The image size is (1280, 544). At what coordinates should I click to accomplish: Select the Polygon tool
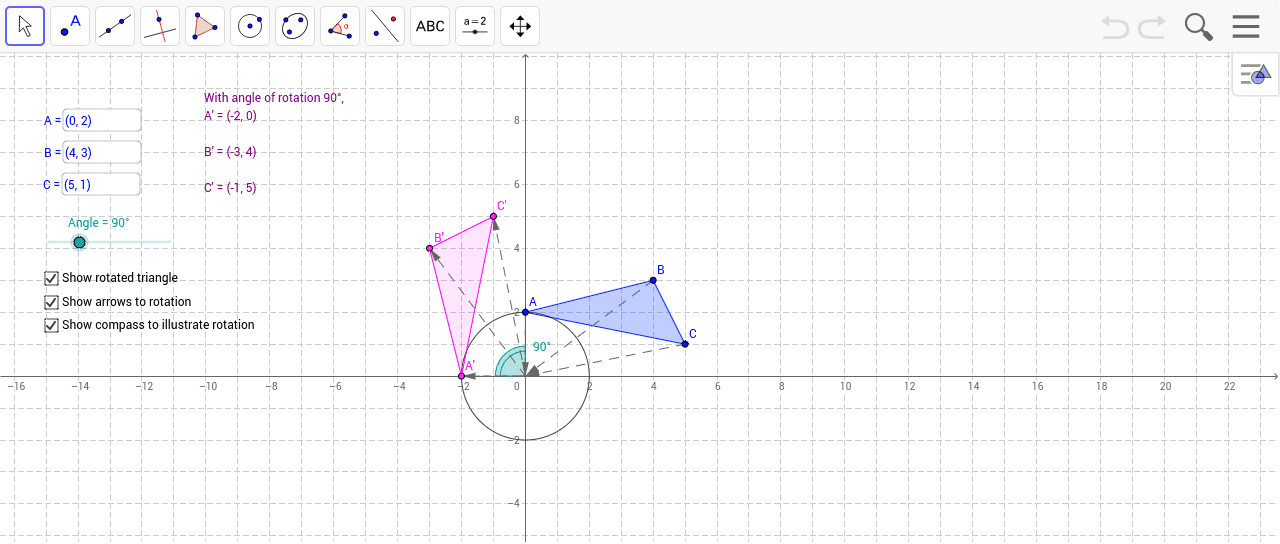205,26
